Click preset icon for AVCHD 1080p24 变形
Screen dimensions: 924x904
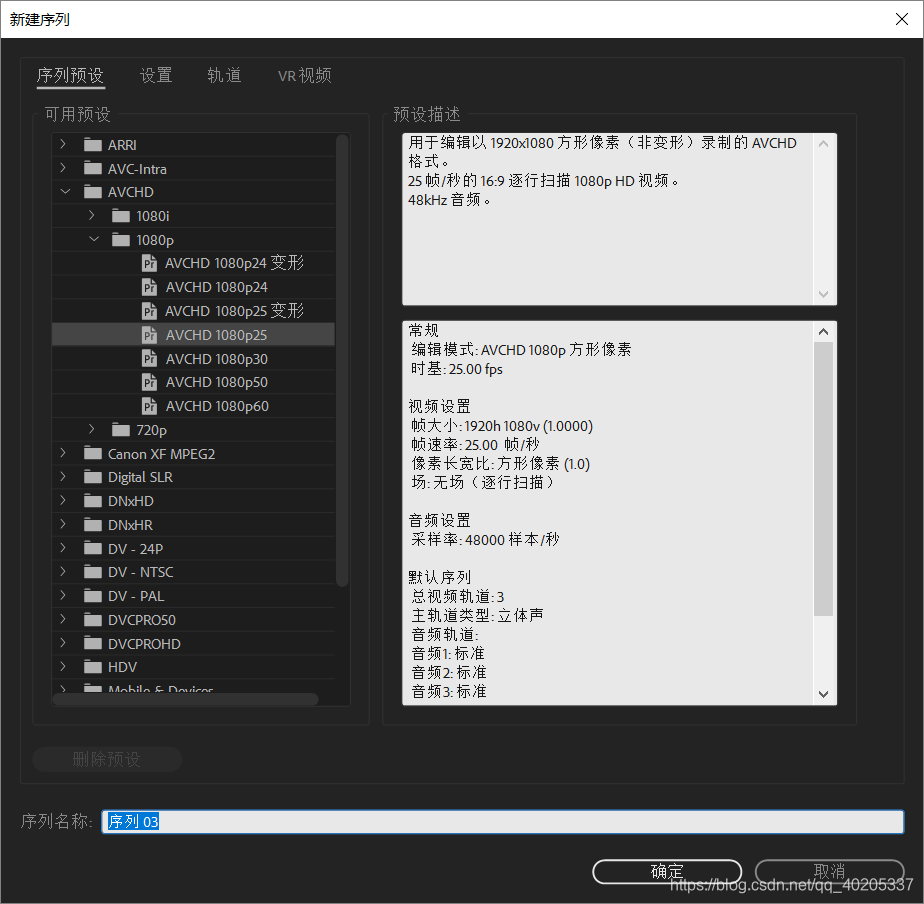150,263
